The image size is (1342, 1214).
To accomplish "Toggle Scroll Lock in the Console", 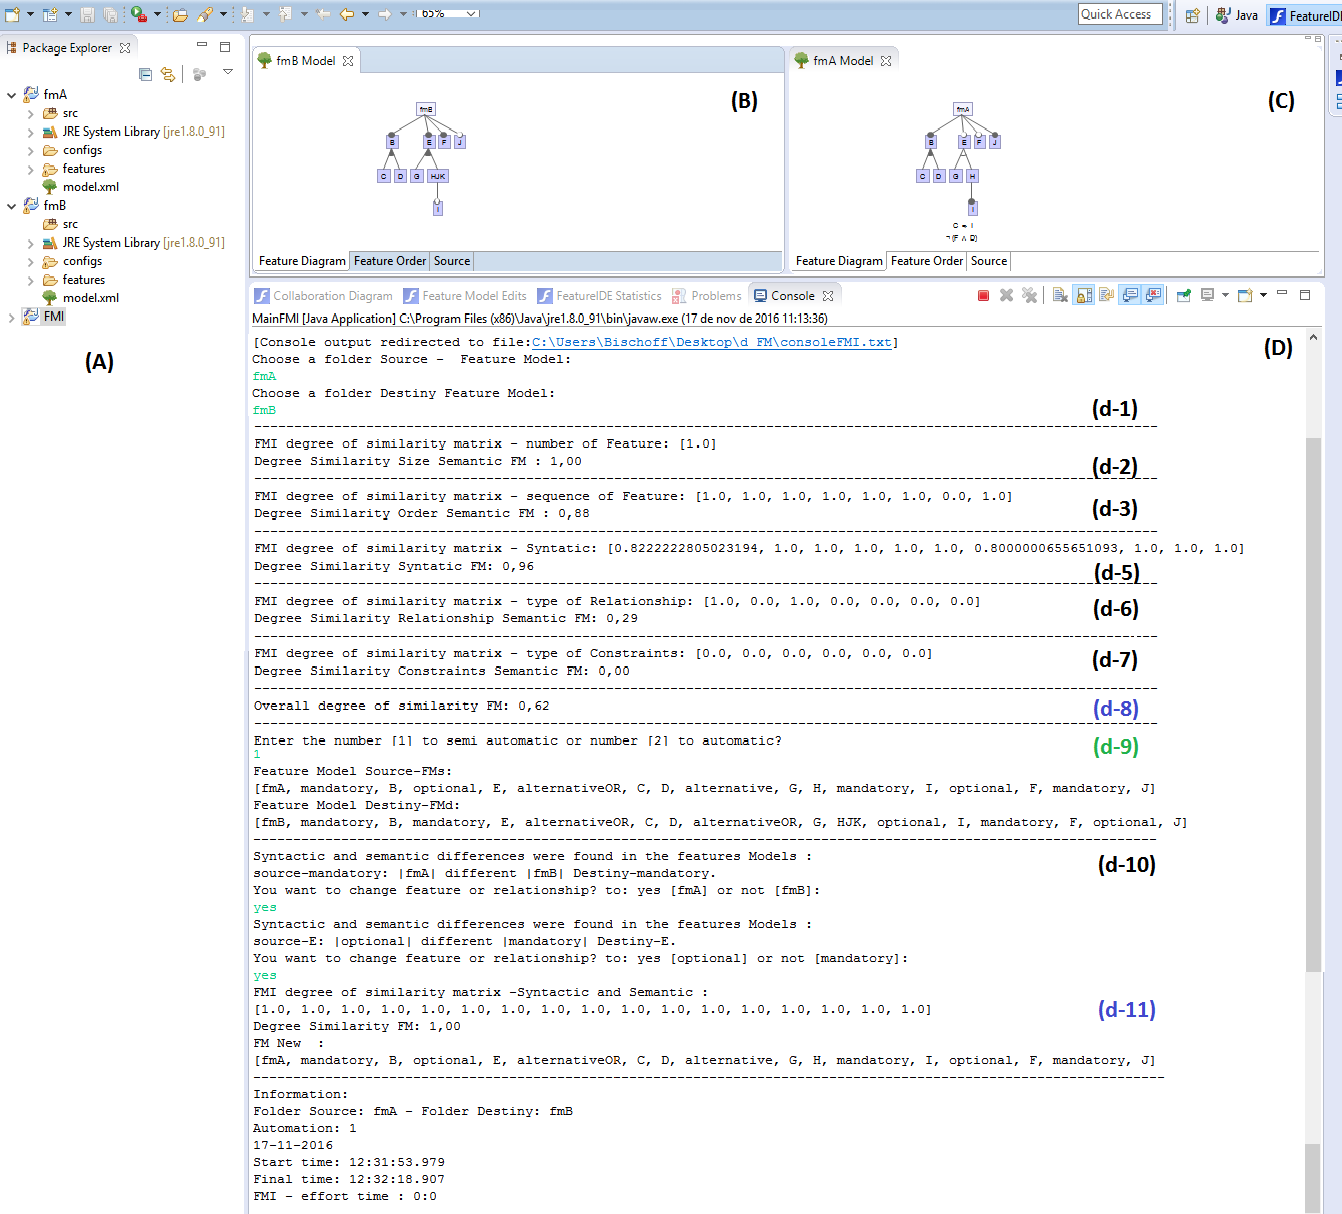I will click(1084, 295).
